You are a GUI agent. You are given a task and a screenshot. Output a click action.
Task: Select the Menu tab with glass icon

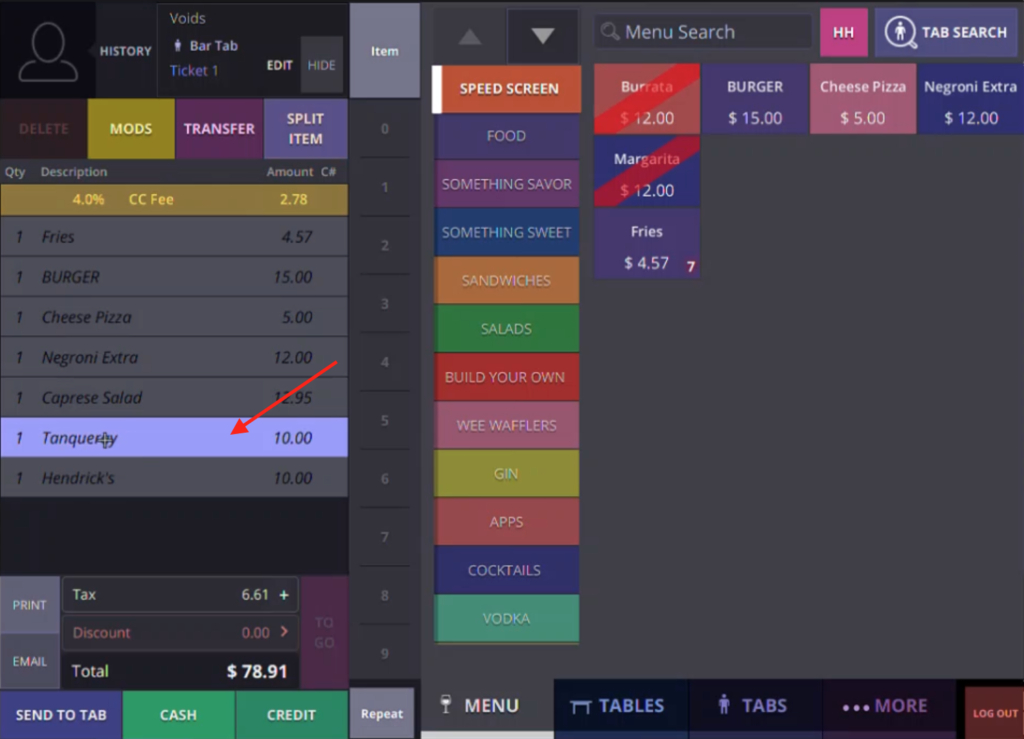coord(480,706)
